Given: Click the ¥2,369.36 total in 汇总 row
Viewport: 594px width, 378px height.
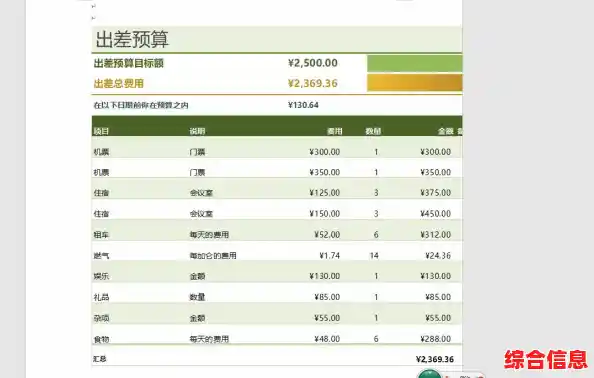Looking at the screenshot, I should pos(435,359).
